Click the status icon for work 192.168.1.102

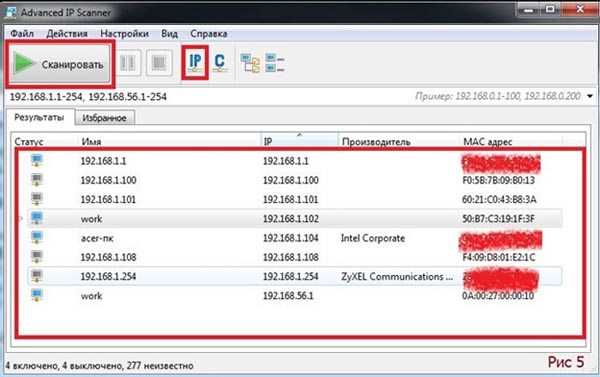[x=37, y=218]
